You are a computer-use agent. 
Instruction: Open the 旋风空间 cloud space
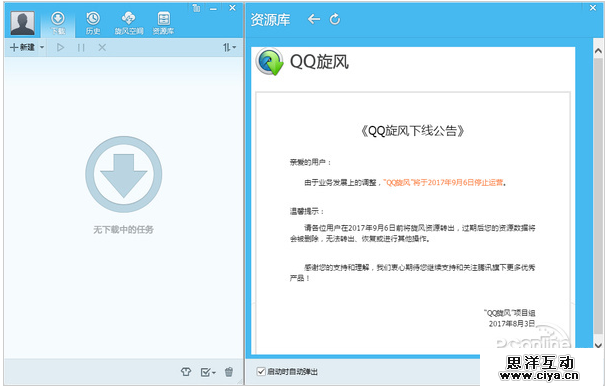(129, 23)
